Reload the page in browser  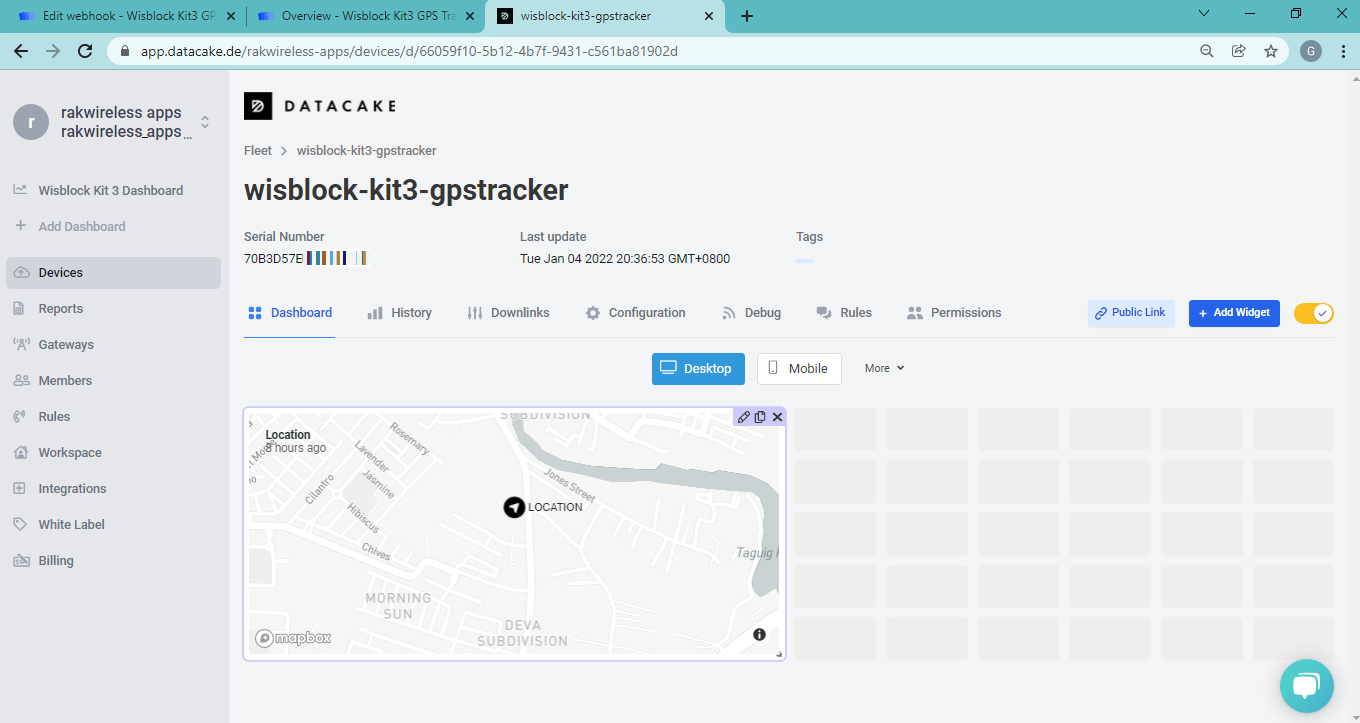(x=85, y=51)
